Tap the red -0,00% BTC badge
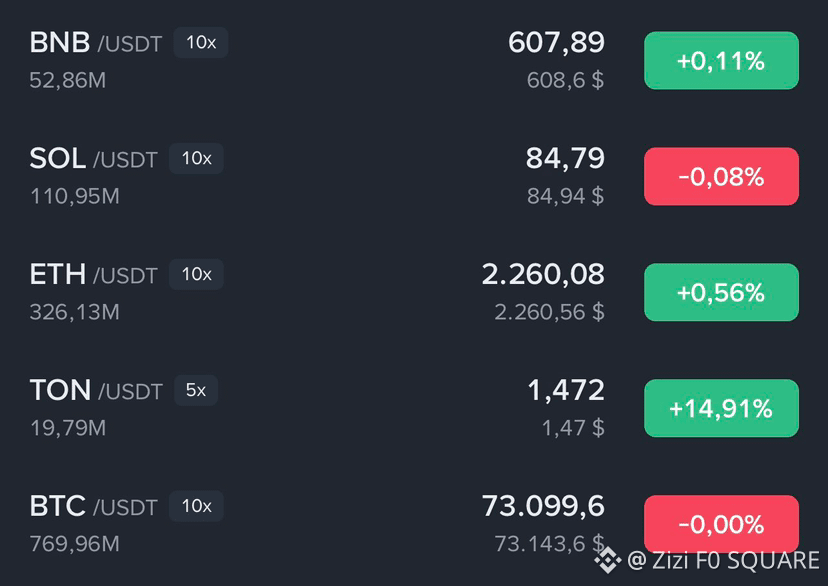This screenshot has height=586, width=828. [x=721, y=524]
